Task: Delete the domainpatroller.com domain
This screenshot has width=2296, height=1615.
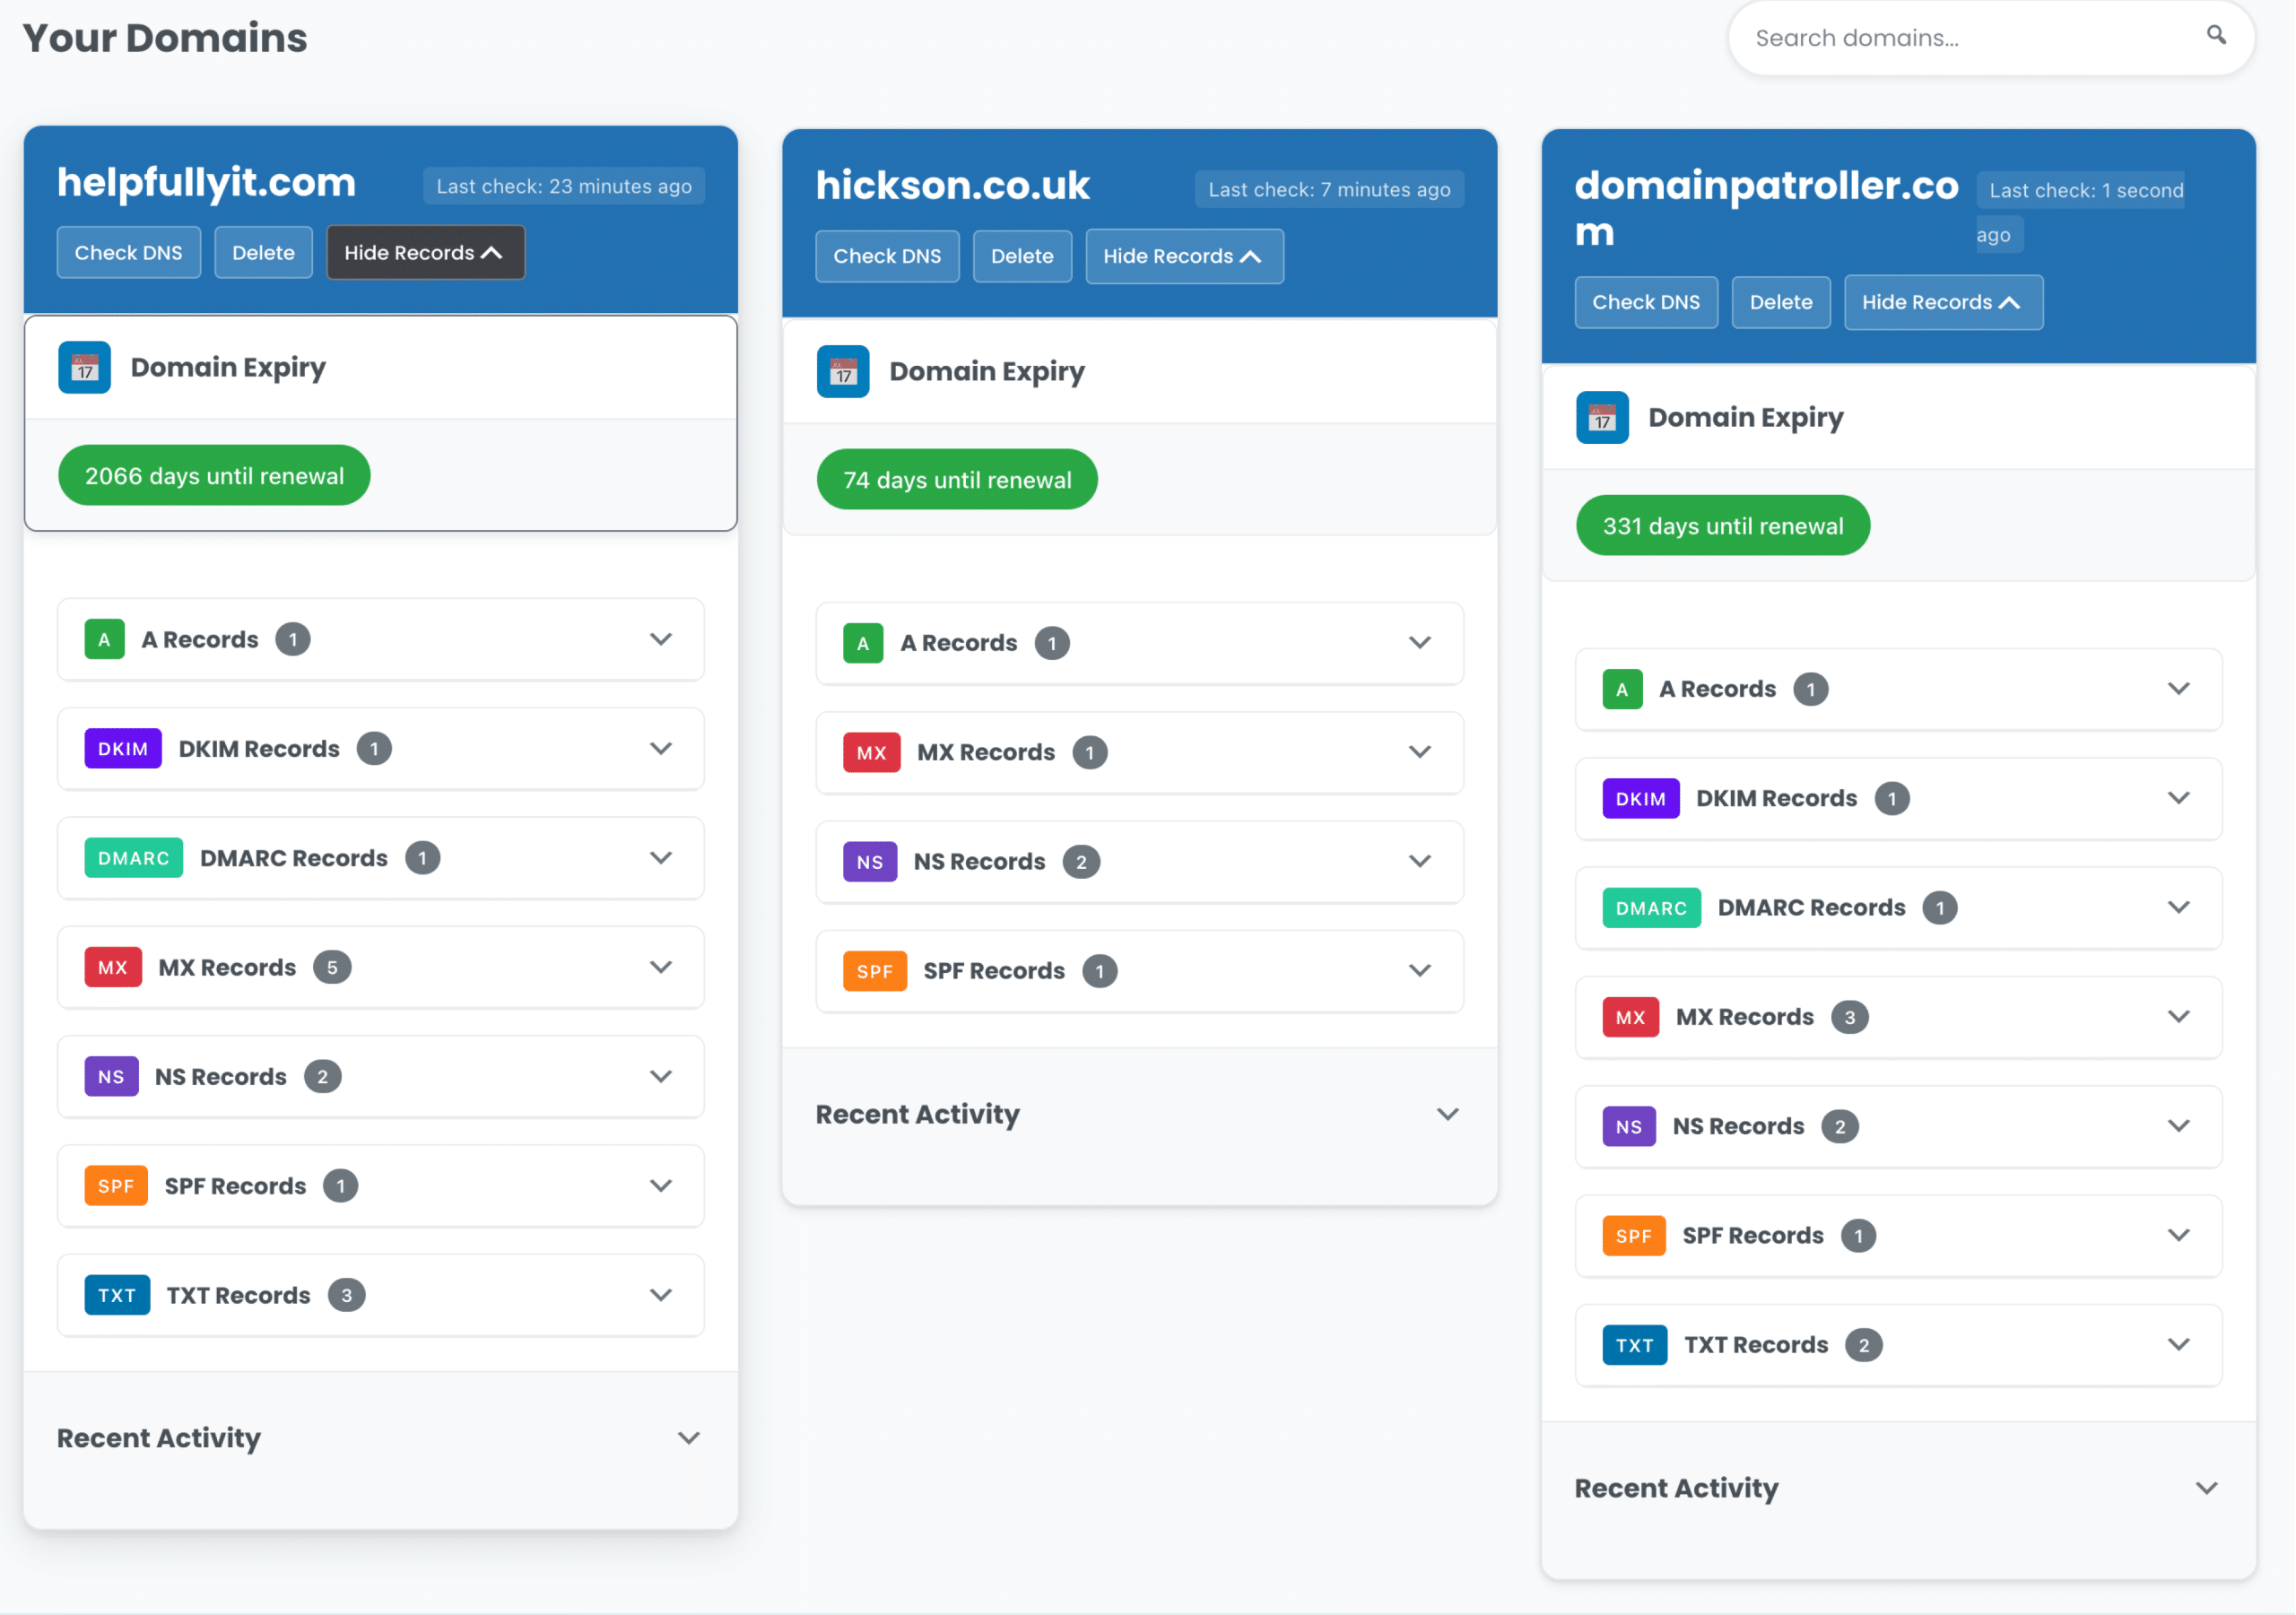Action: [1781, 303]
